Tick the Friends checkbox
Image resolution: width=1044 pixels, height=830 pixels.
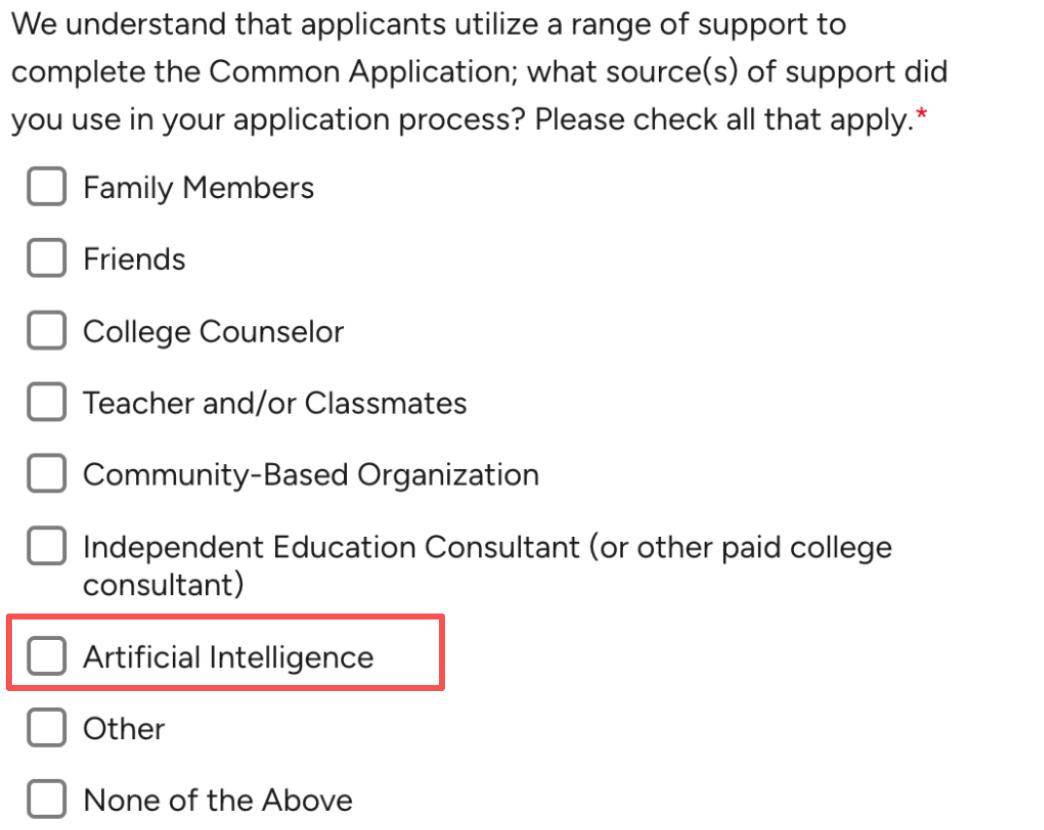coord(47,258)
